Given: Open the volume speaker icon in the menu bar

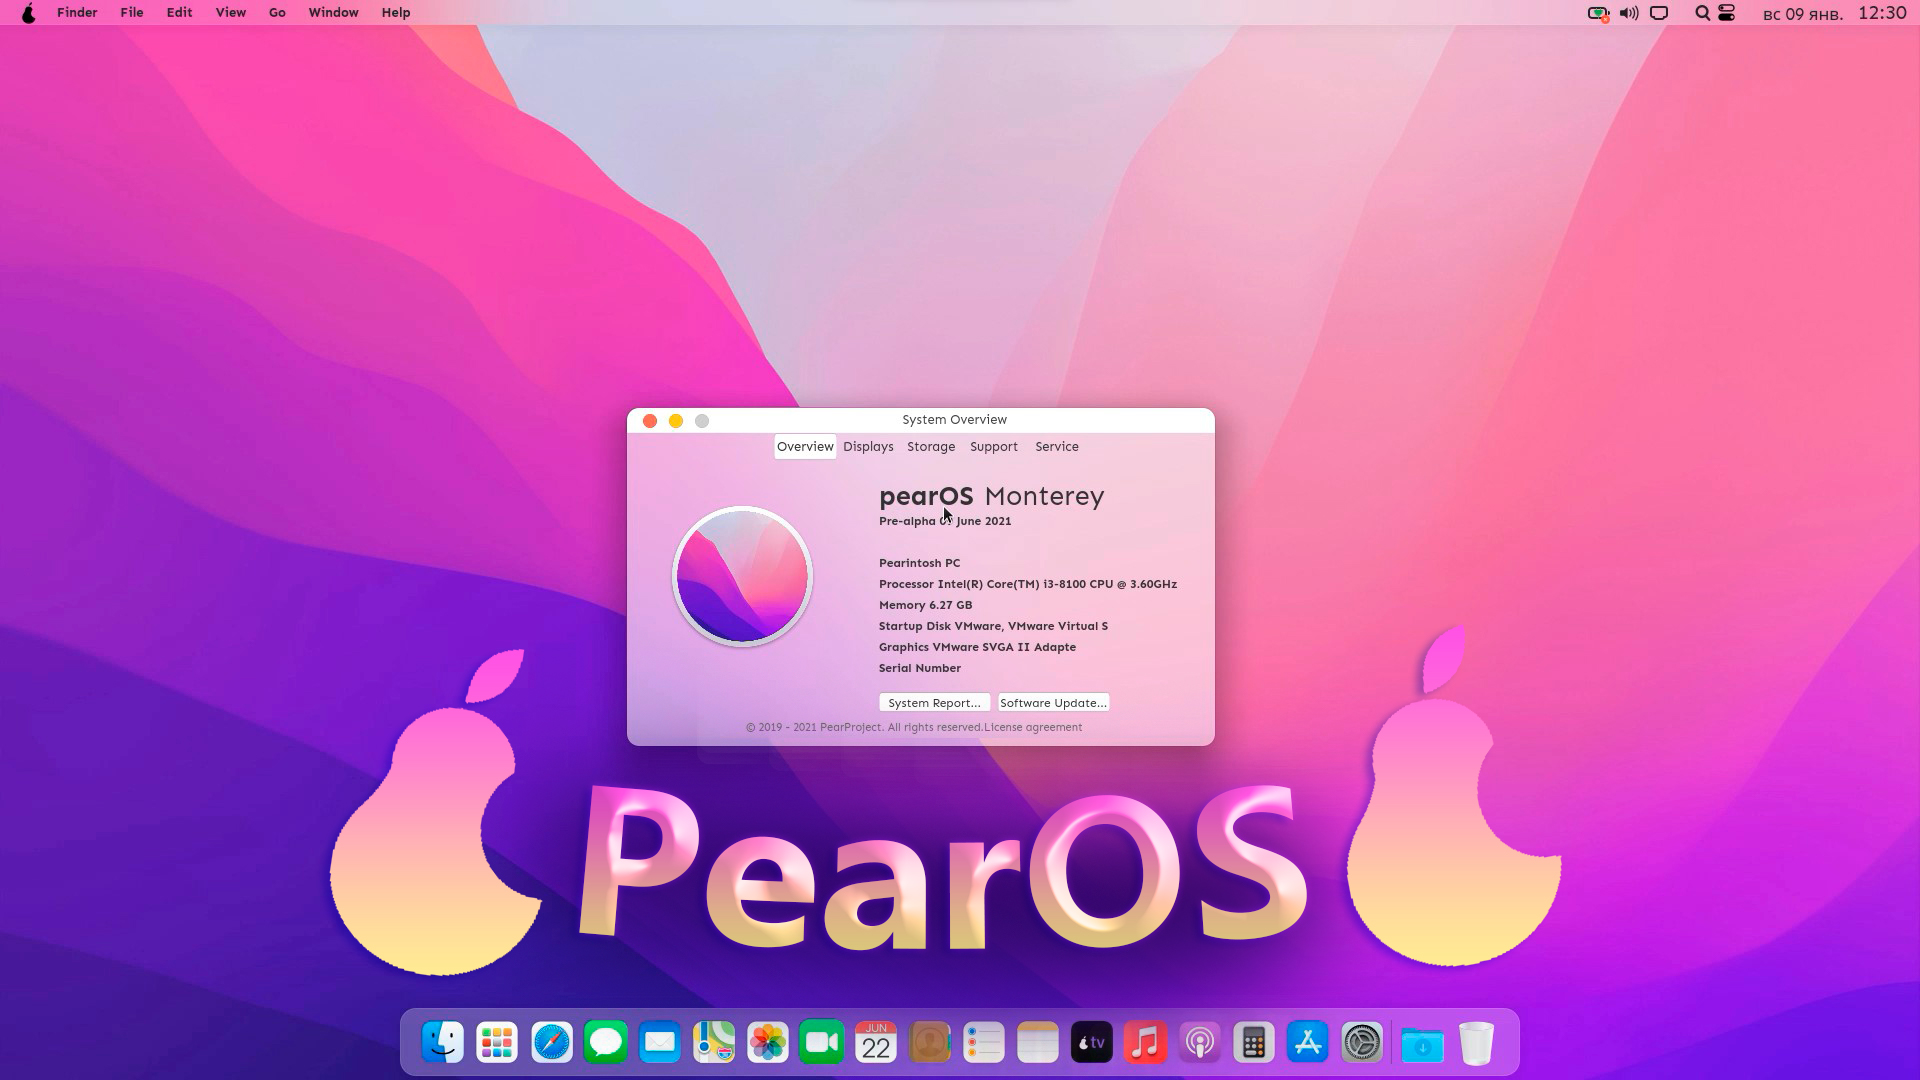Looking at the screenshot, I should point(1629,13).
